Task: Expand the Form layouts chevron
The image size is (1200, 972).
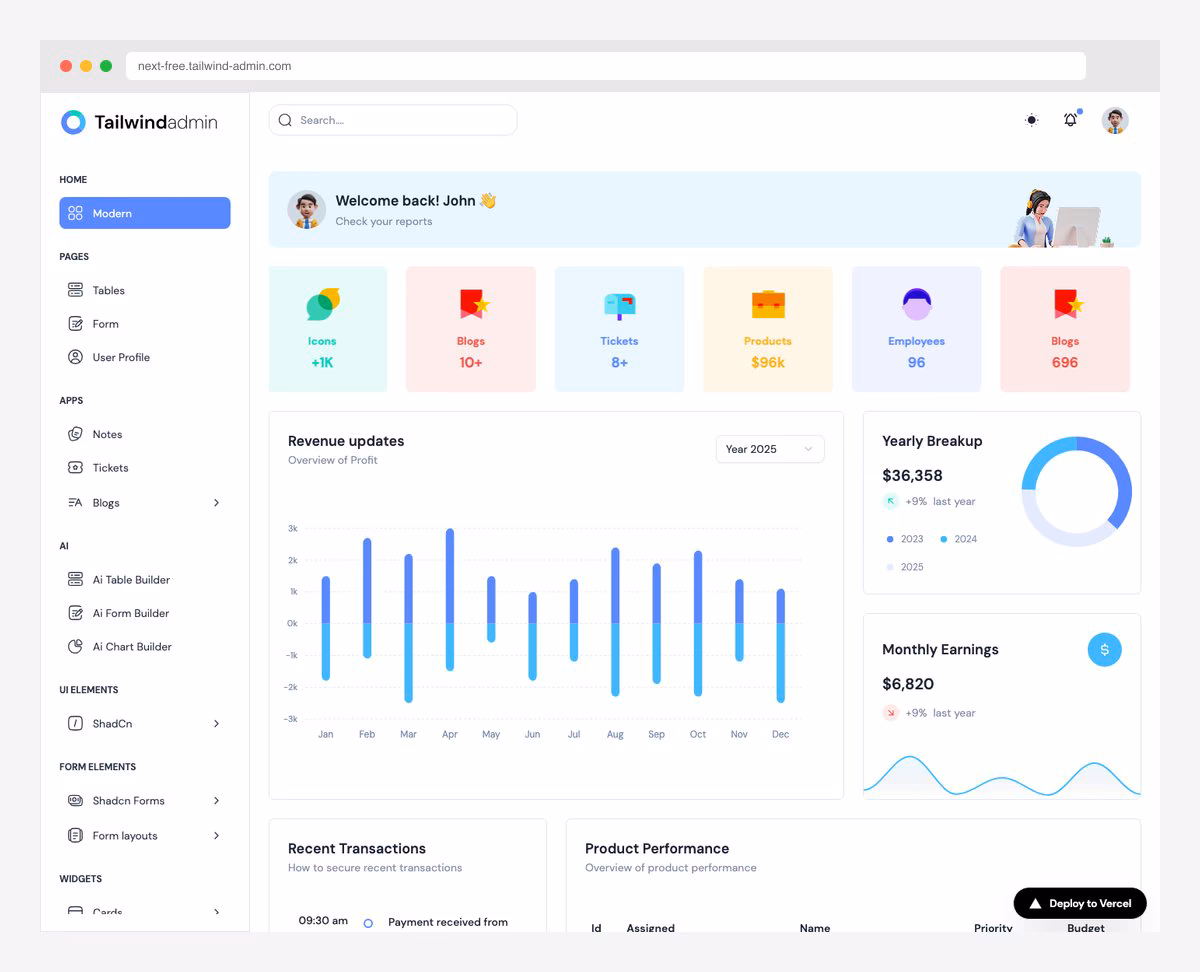Action: (x=216, y=835)
